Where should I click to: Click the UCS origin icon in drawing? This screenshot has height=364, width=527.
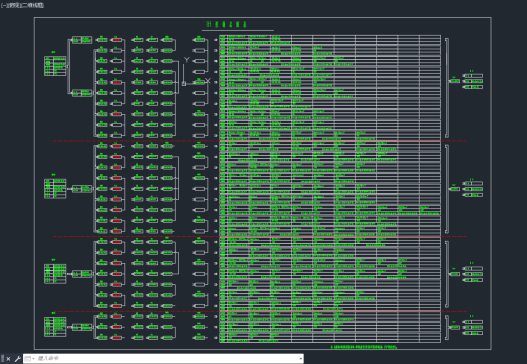click(x=184, y=83)
